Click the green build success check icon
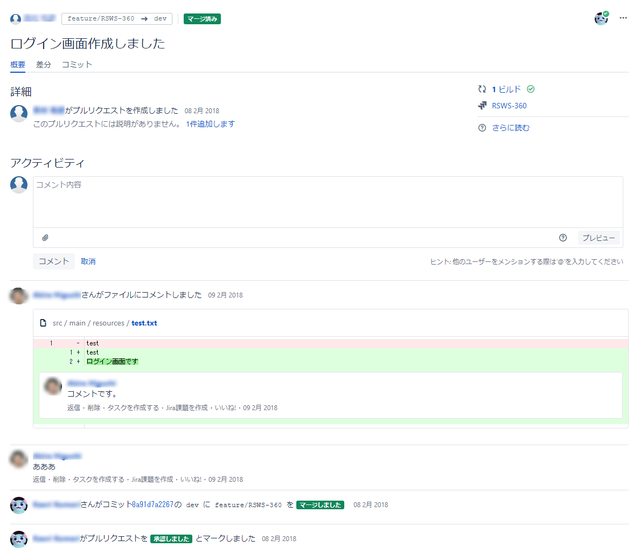 point(530,89)
